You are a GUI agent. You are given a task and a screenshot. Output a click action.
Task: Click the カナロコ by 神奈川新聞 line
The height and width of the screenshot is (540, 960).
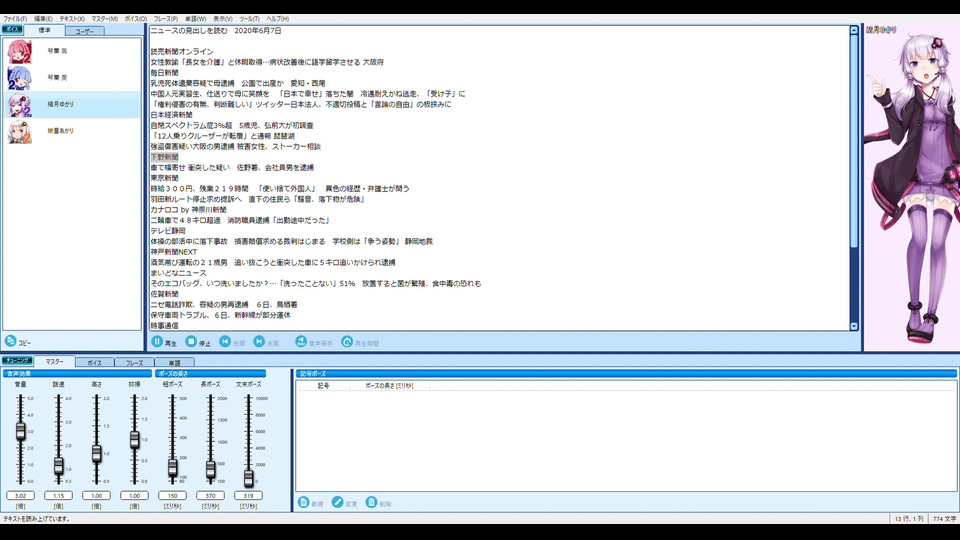189,210
